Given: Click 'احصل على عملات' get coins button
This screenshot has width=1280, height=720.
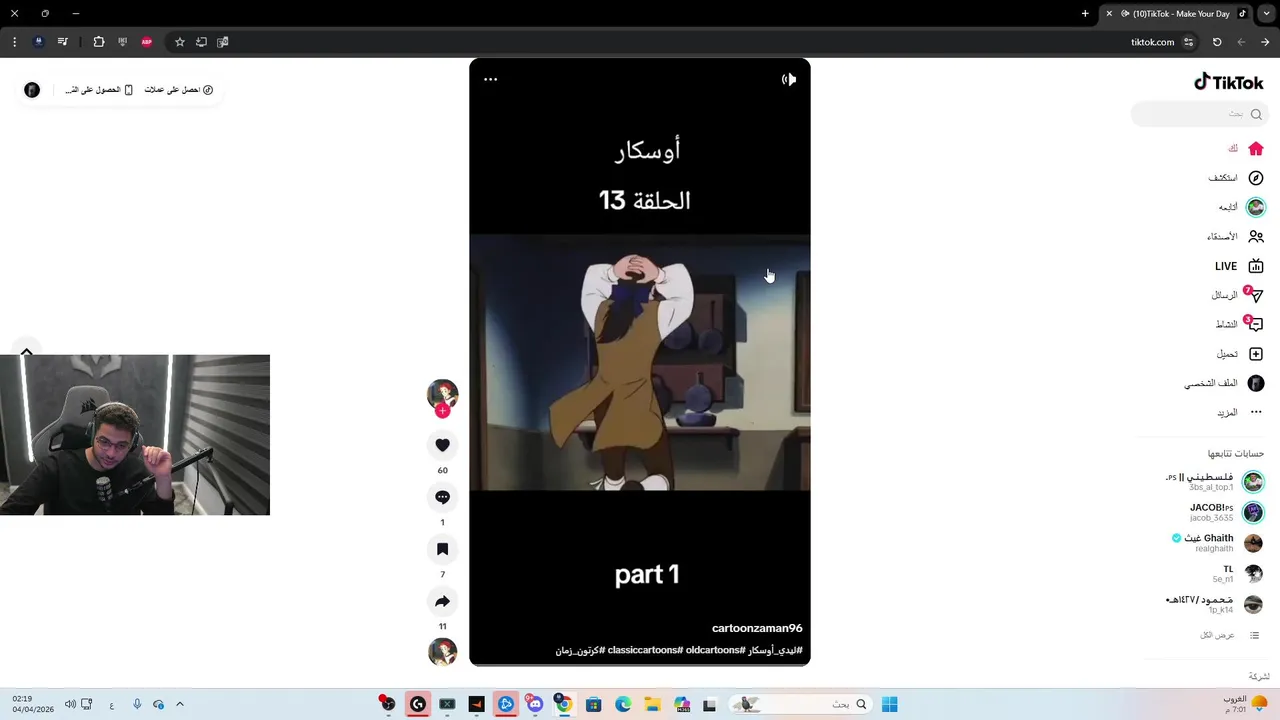Looking at the screenshot, I should pyautogui.click(x=179, y=90).
